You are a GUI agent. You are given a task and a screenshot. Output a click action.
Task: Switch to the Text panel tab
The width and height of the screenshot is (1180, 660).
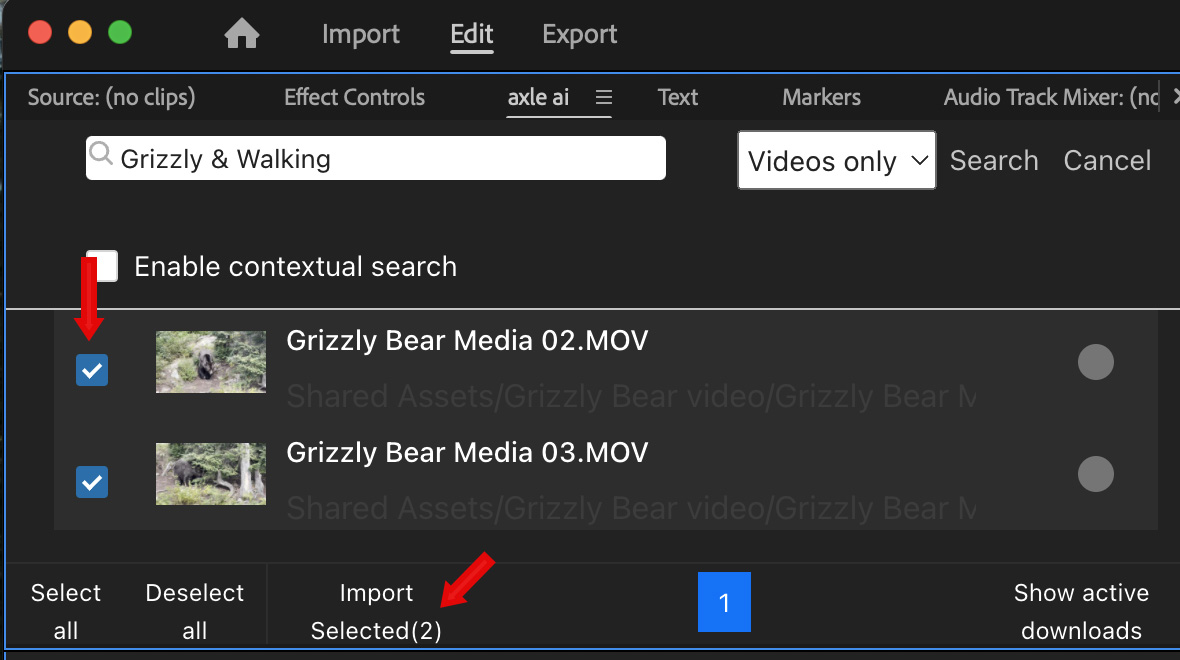click(677, 97)
